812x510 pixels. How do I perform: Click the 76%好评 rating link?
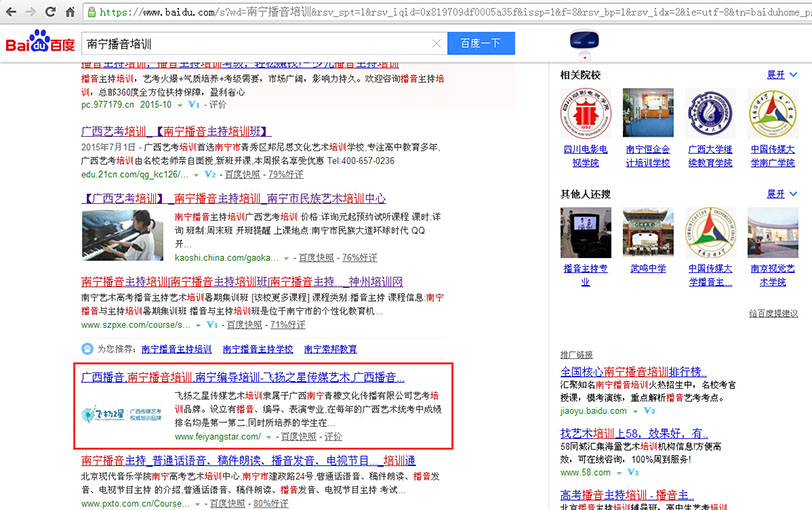point(359,257)
